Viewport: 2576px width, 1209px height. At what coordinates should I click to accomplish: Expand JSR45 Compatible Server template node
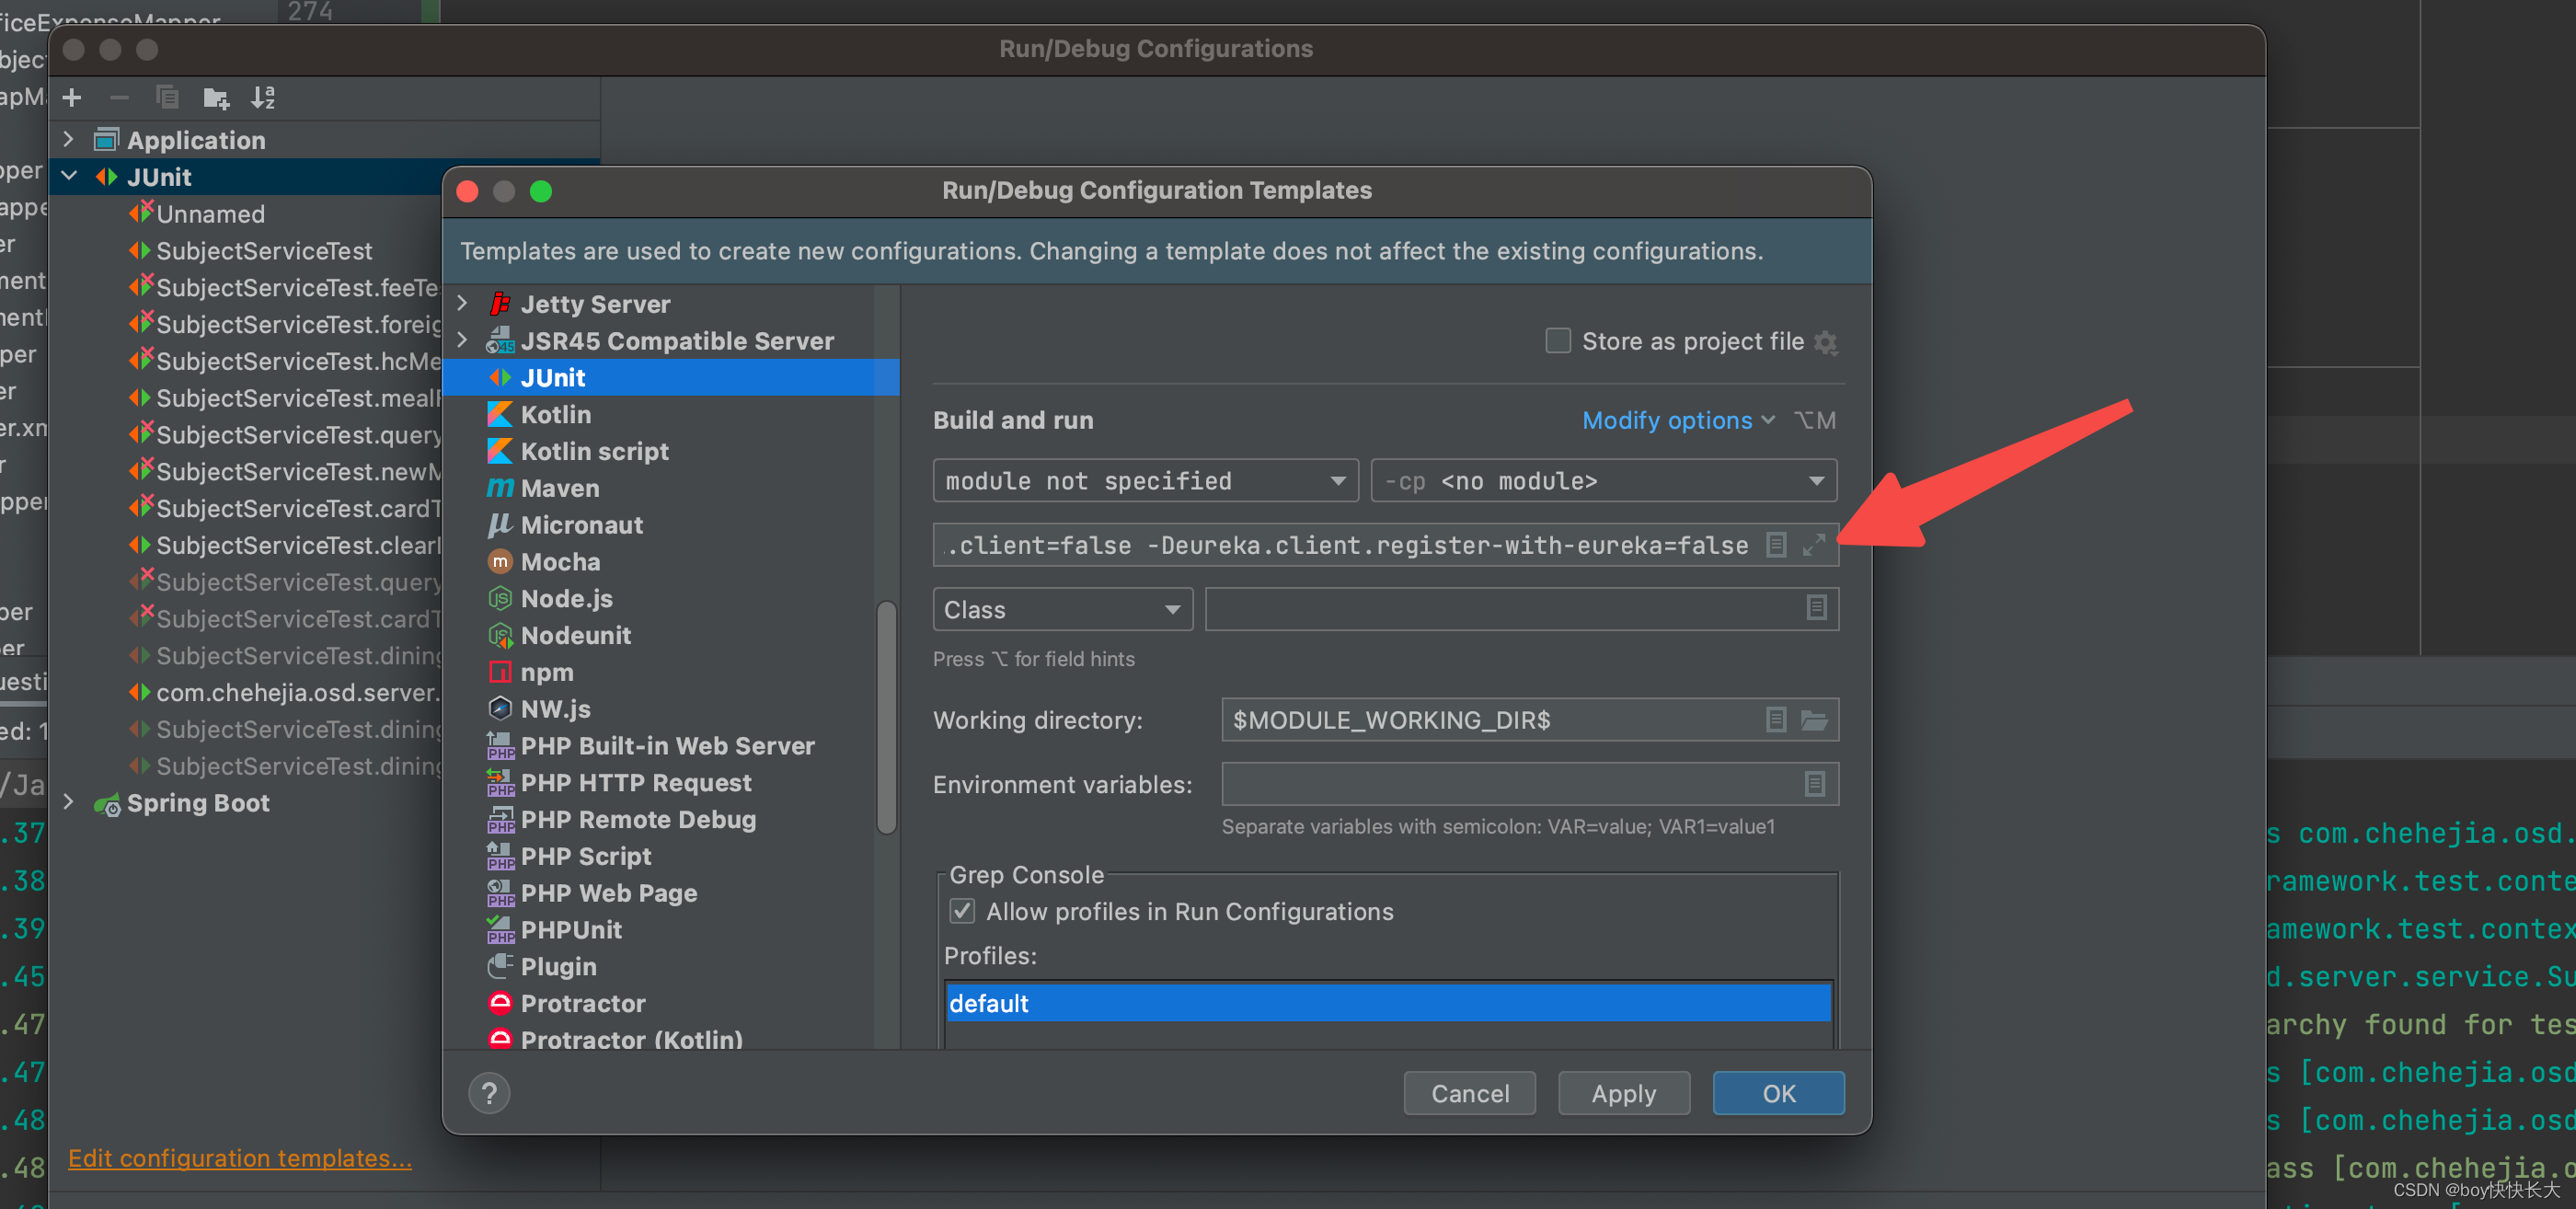462,340
